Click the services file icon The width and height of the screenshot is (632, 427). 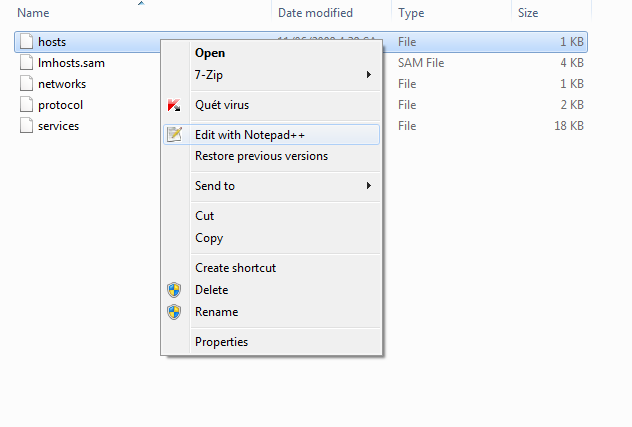tap(25, 126)
